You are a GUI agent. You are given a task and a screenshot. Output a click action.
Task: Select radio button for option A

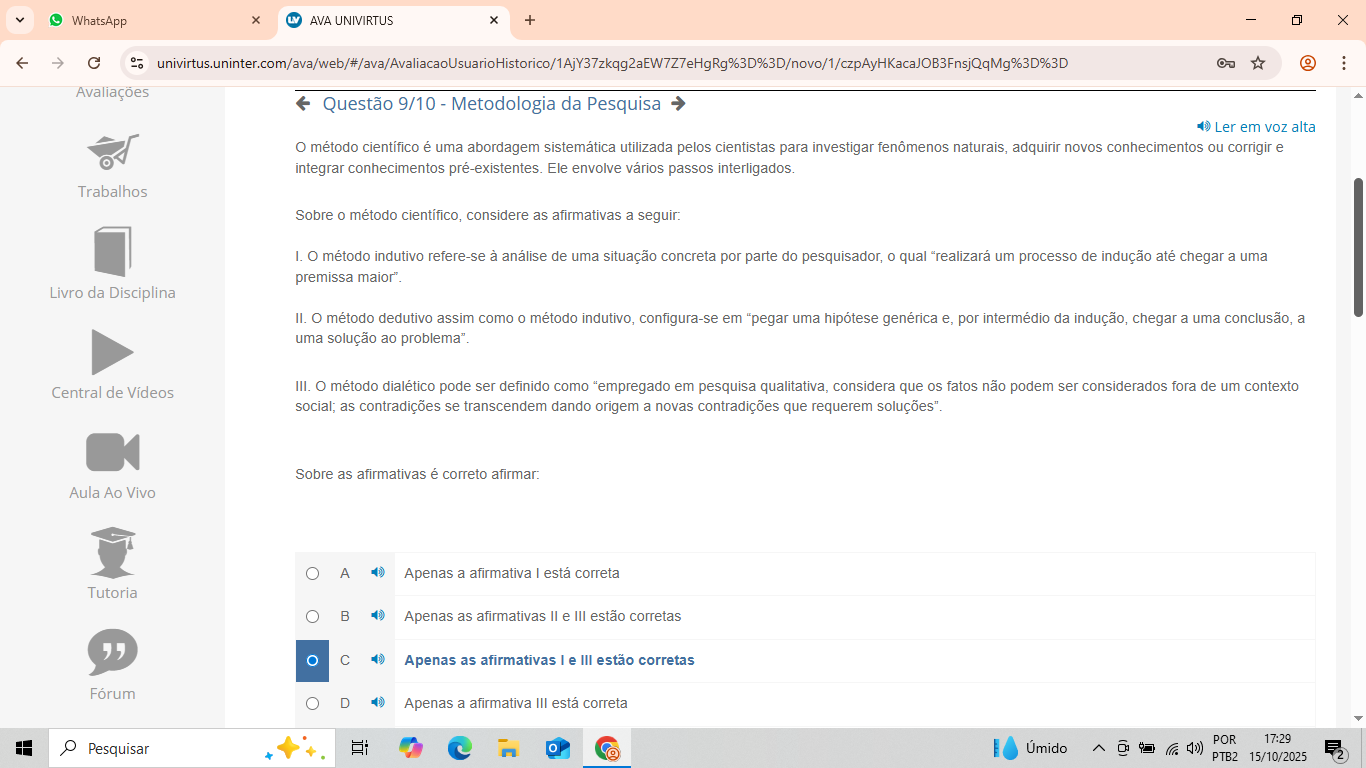point(313,574)
